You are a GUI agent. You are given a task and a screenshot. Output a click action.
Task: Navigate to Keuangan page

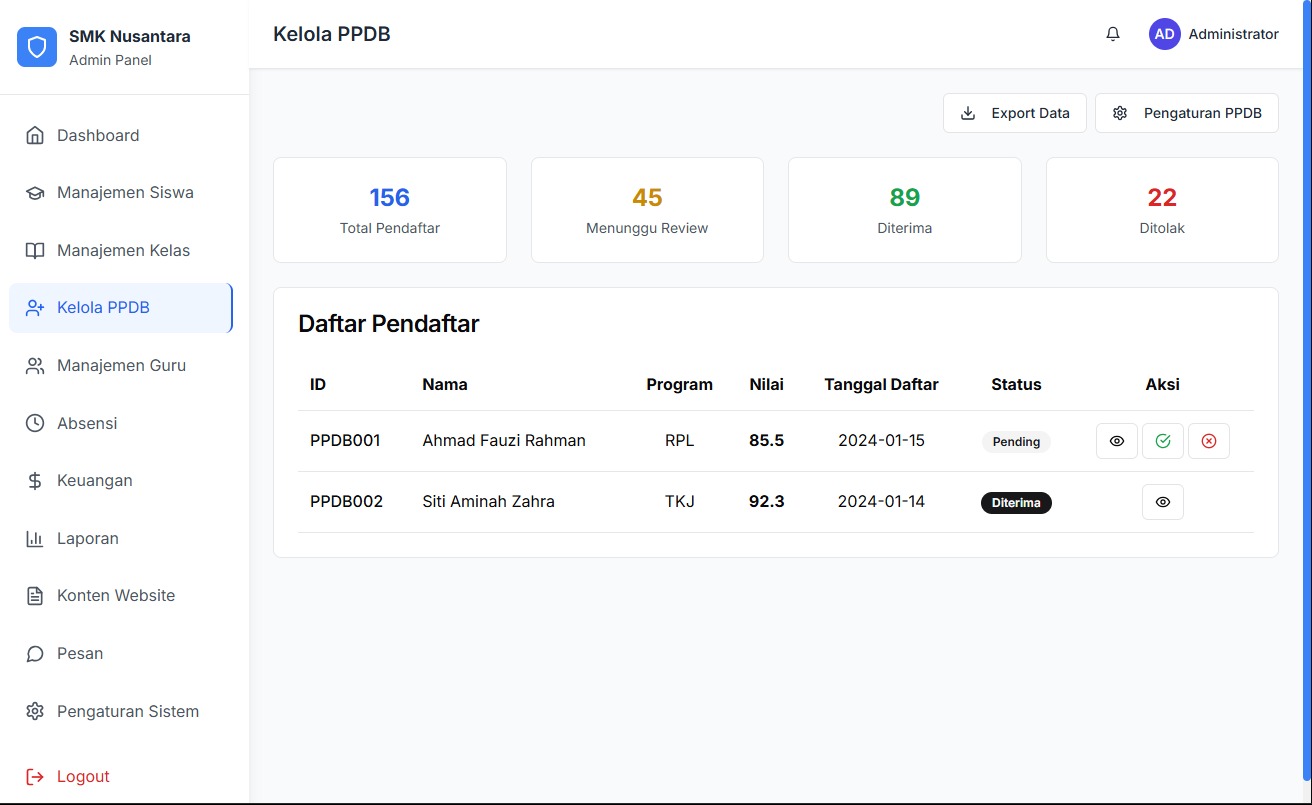pos(94,481)
